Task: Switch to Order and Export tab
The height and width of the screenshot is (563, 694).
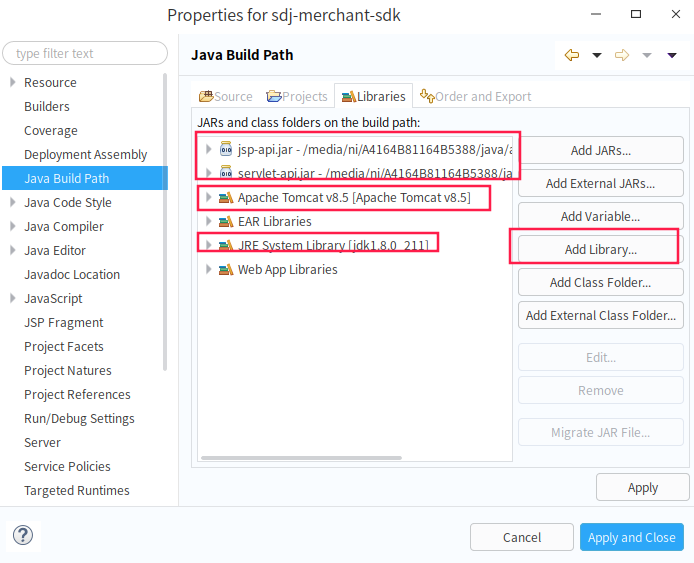Action: (476, 96)
